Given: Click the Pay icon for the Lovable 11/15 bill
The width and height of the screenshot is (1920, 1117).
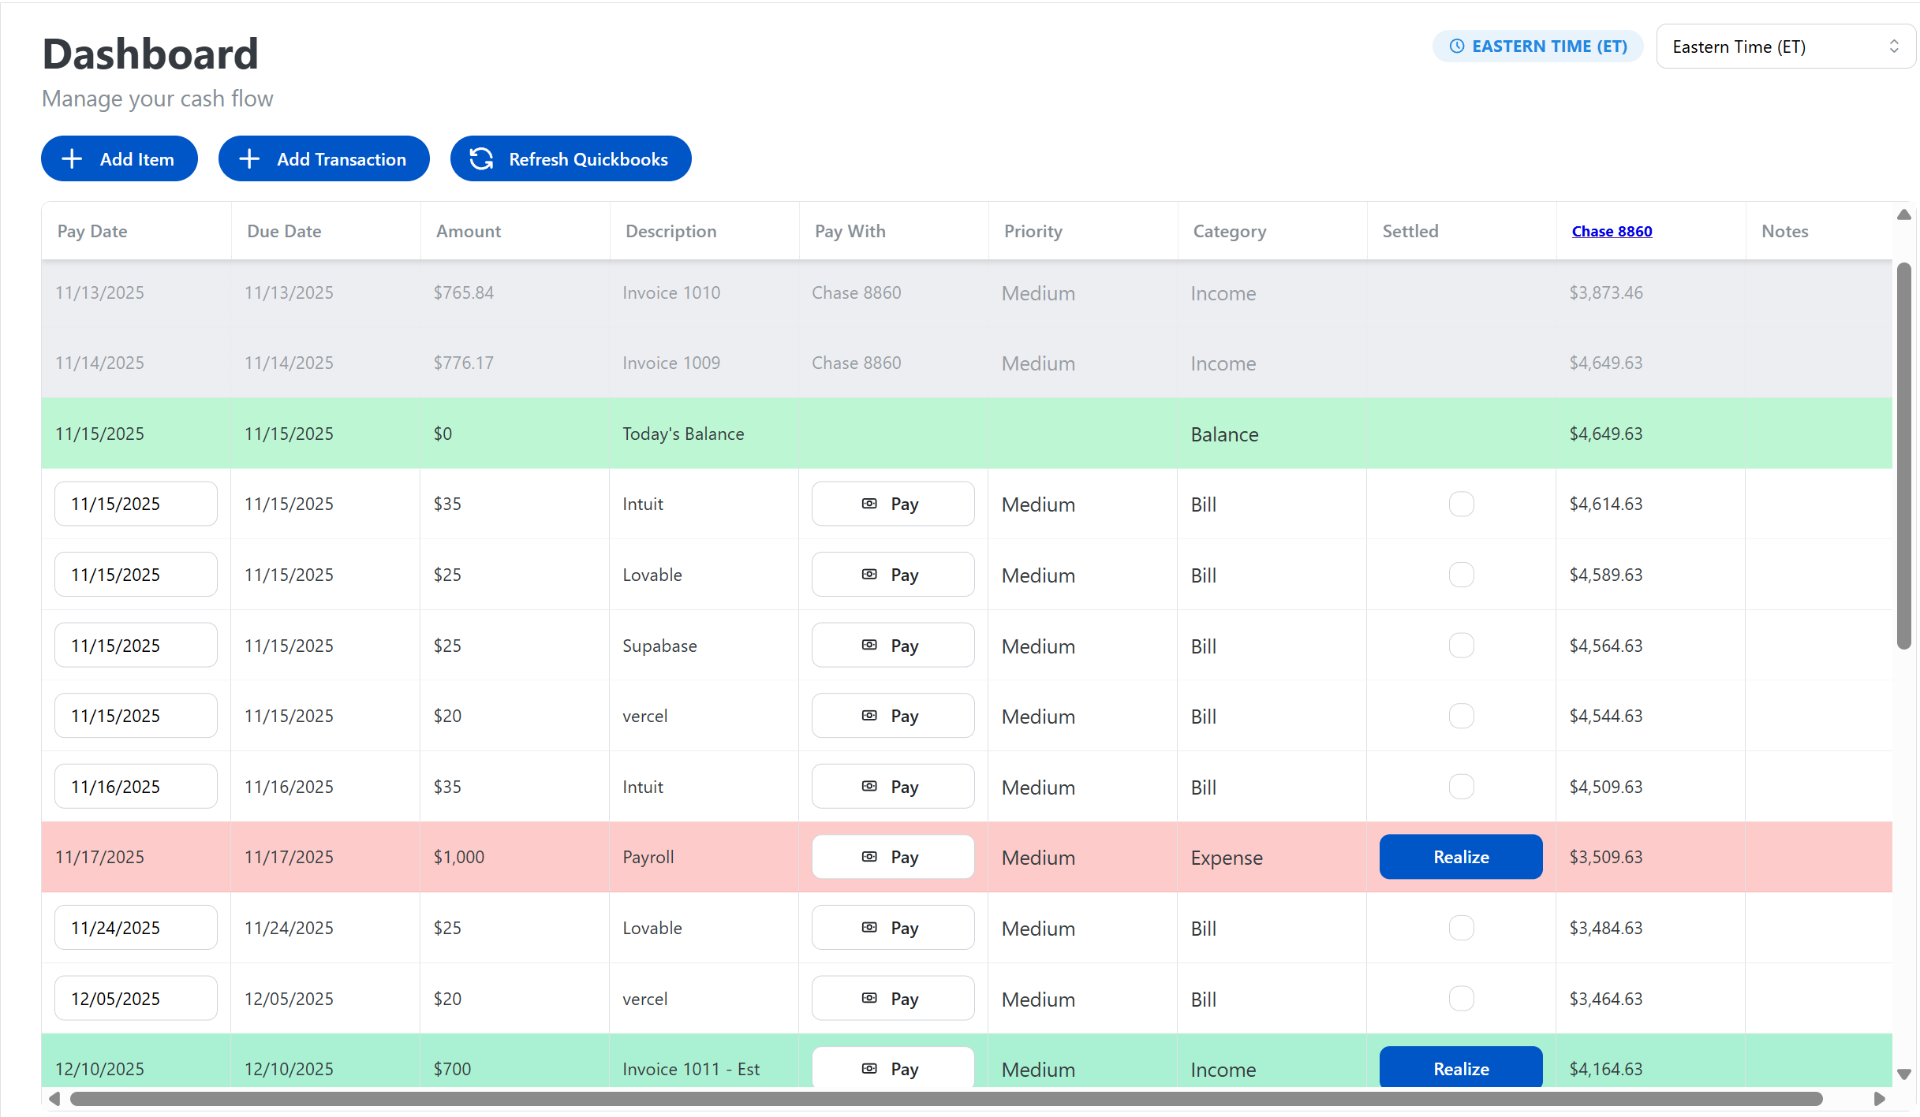Looking at the screenshot, I should 869,574.
